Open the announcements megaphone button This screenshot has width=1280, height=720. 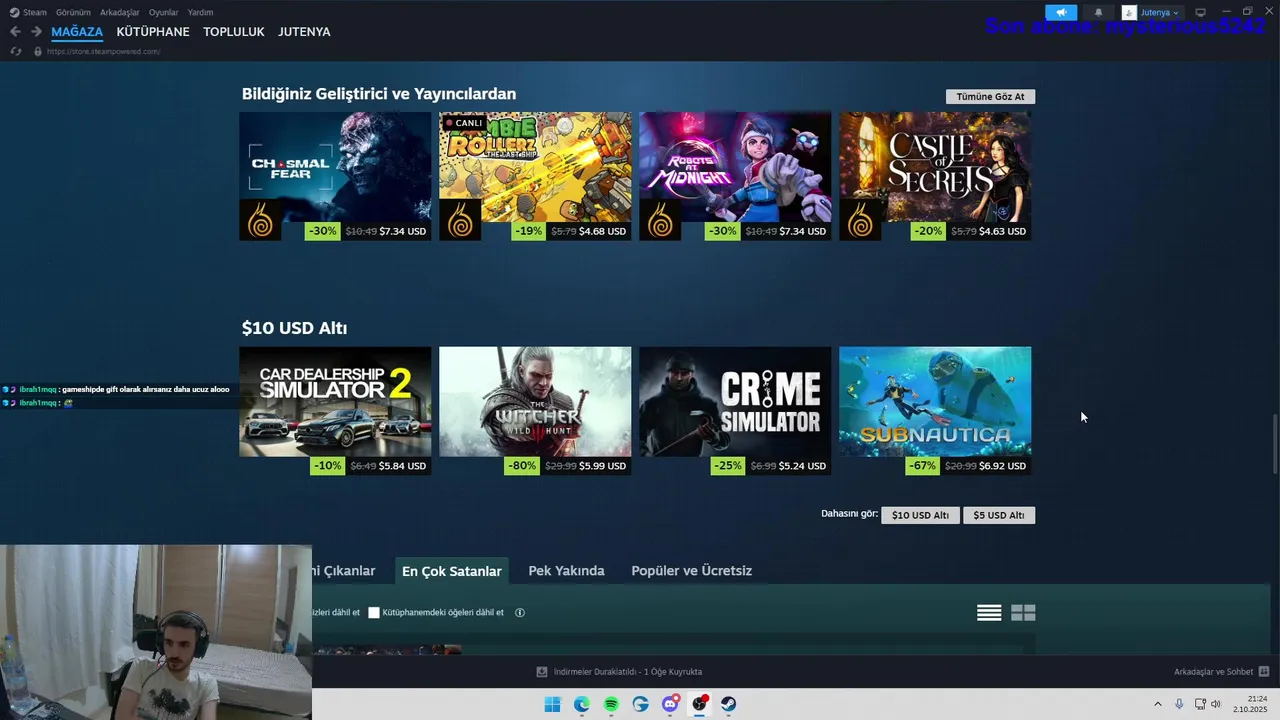(x=1061, y=12)
